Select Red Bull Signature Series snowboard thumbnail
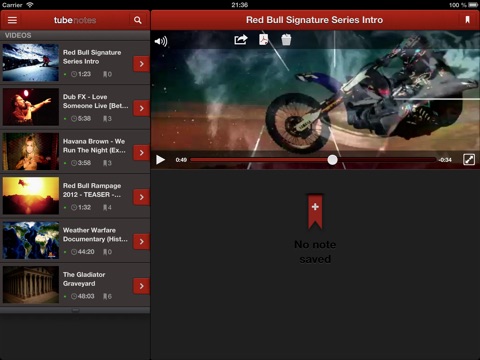 pos(31,63)
